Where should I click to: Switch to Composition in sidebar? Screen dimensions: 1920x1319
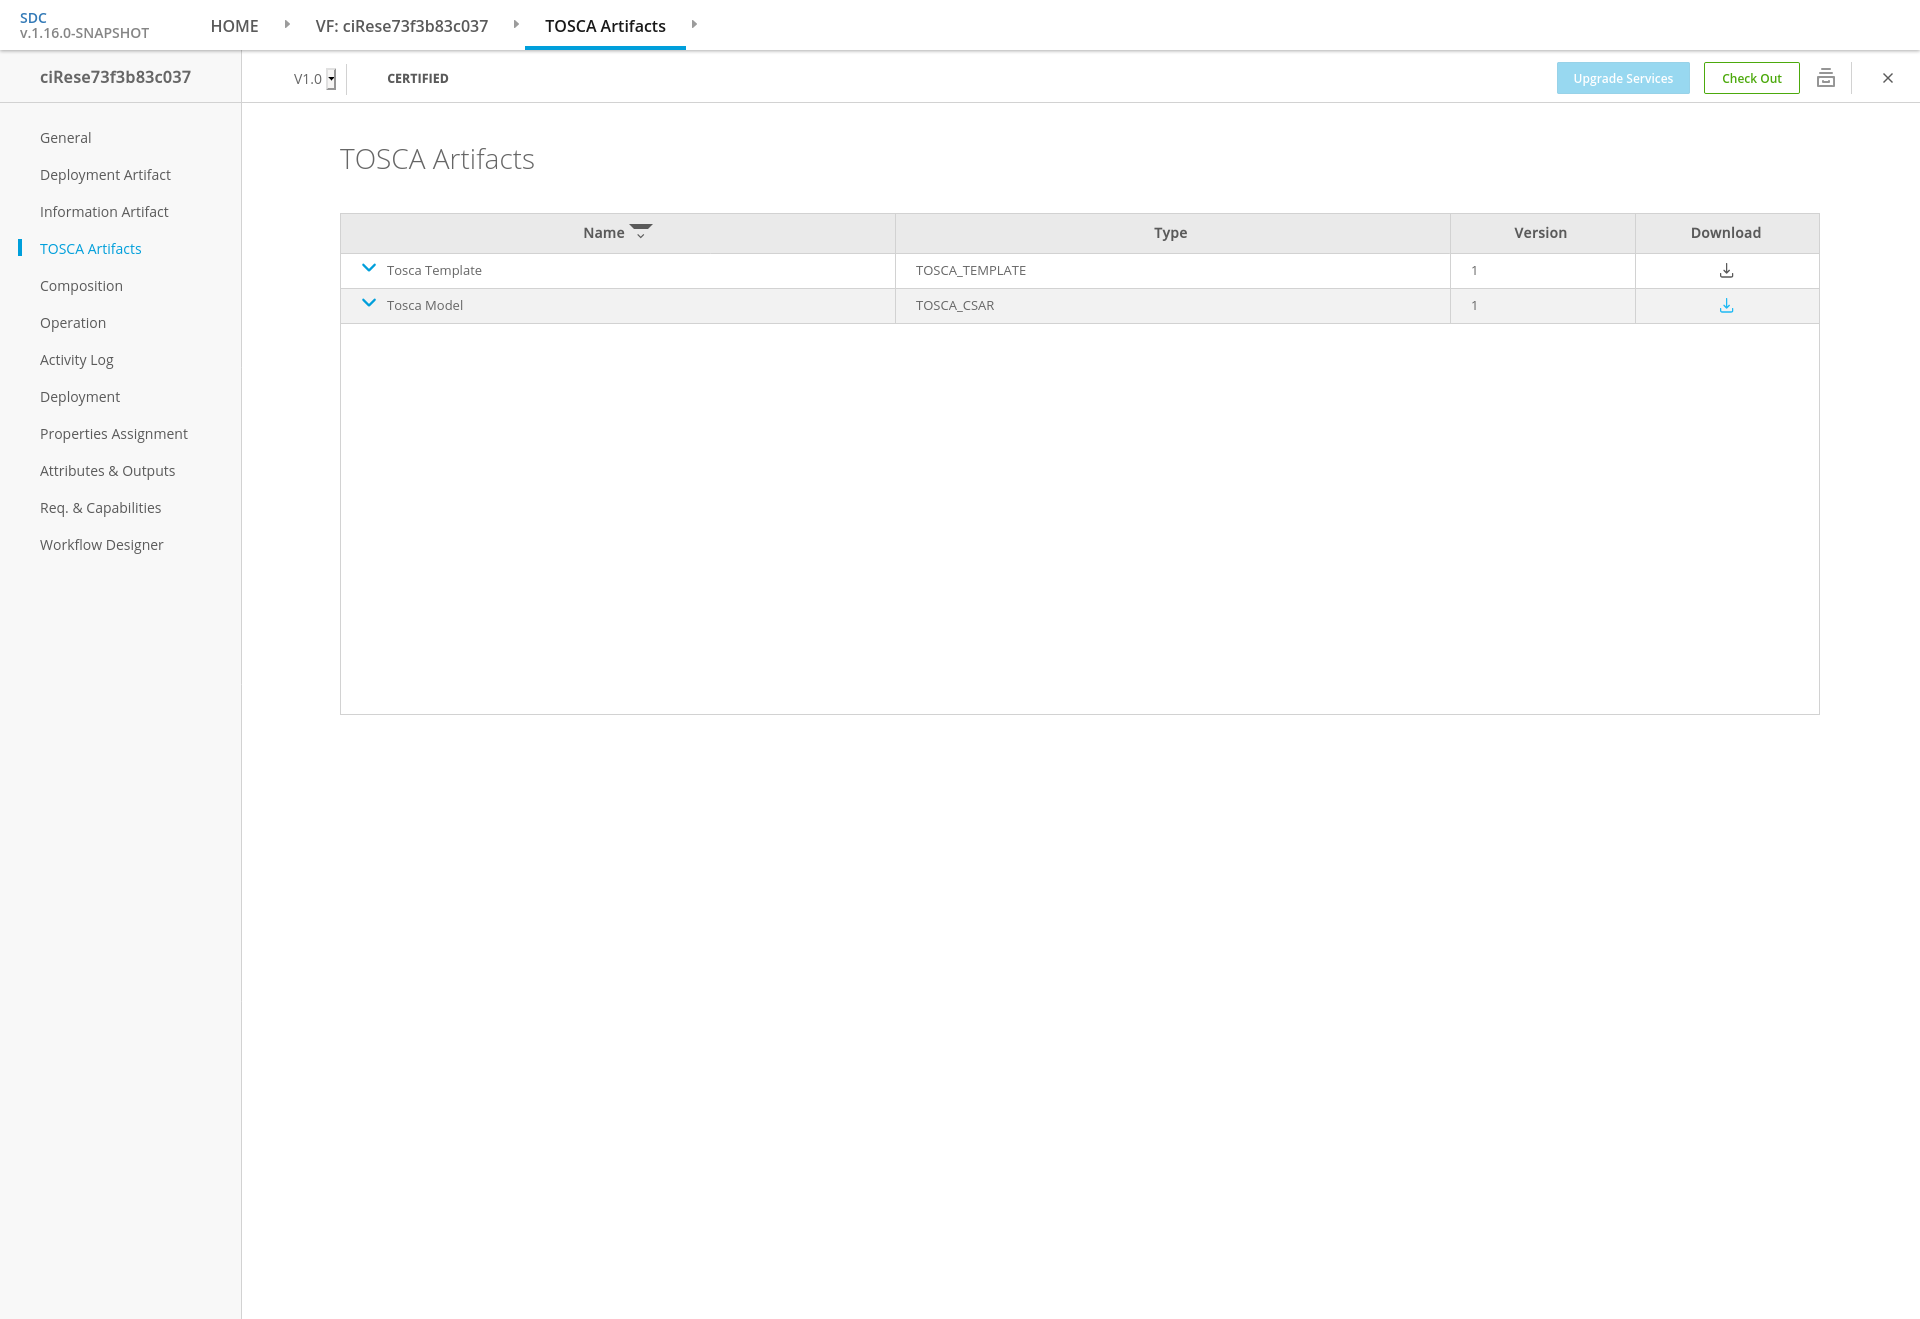click(81, 286)
